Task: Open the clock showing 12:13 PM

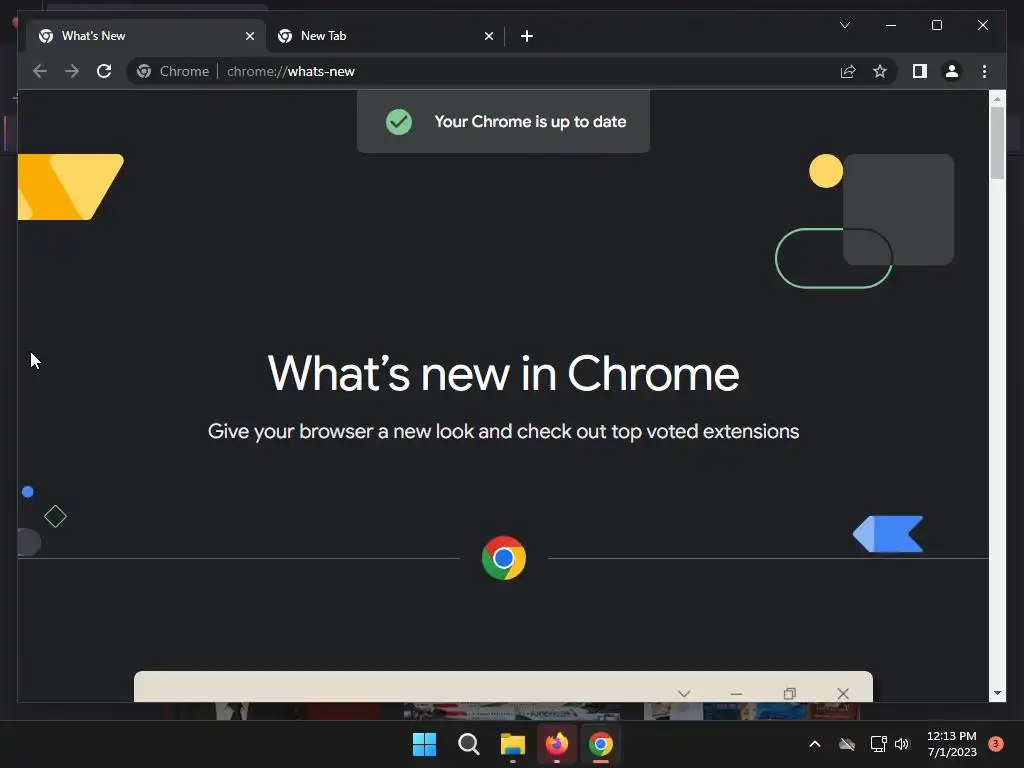Action: pyautogui.click(x=952, y=744)
